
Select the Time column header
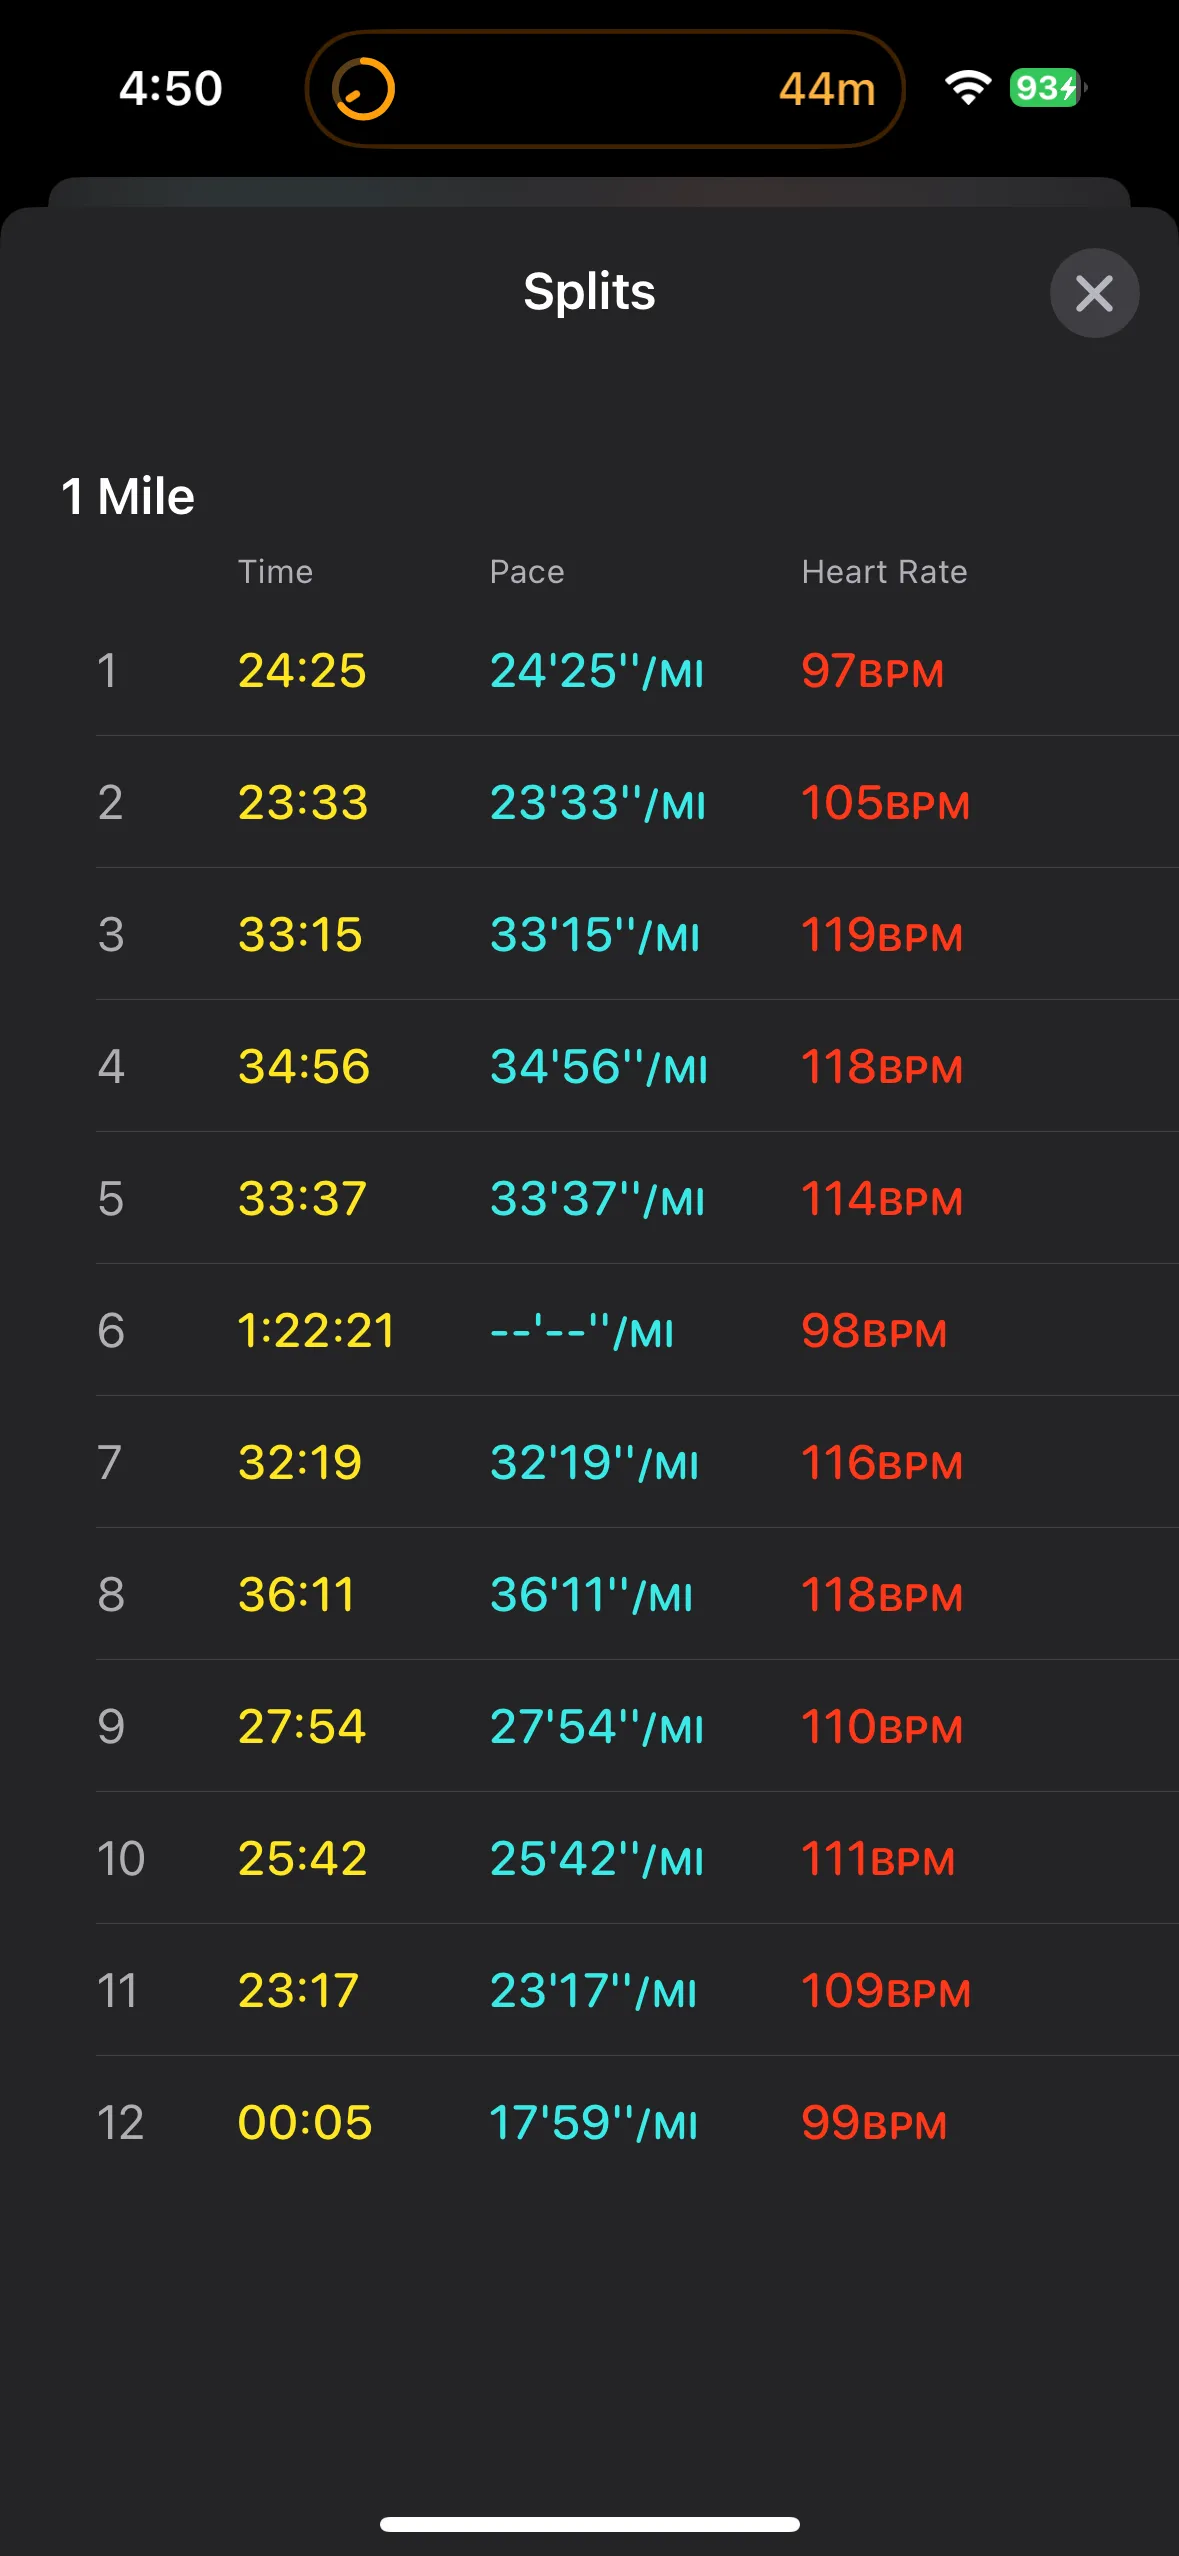(x=275, y=572)
